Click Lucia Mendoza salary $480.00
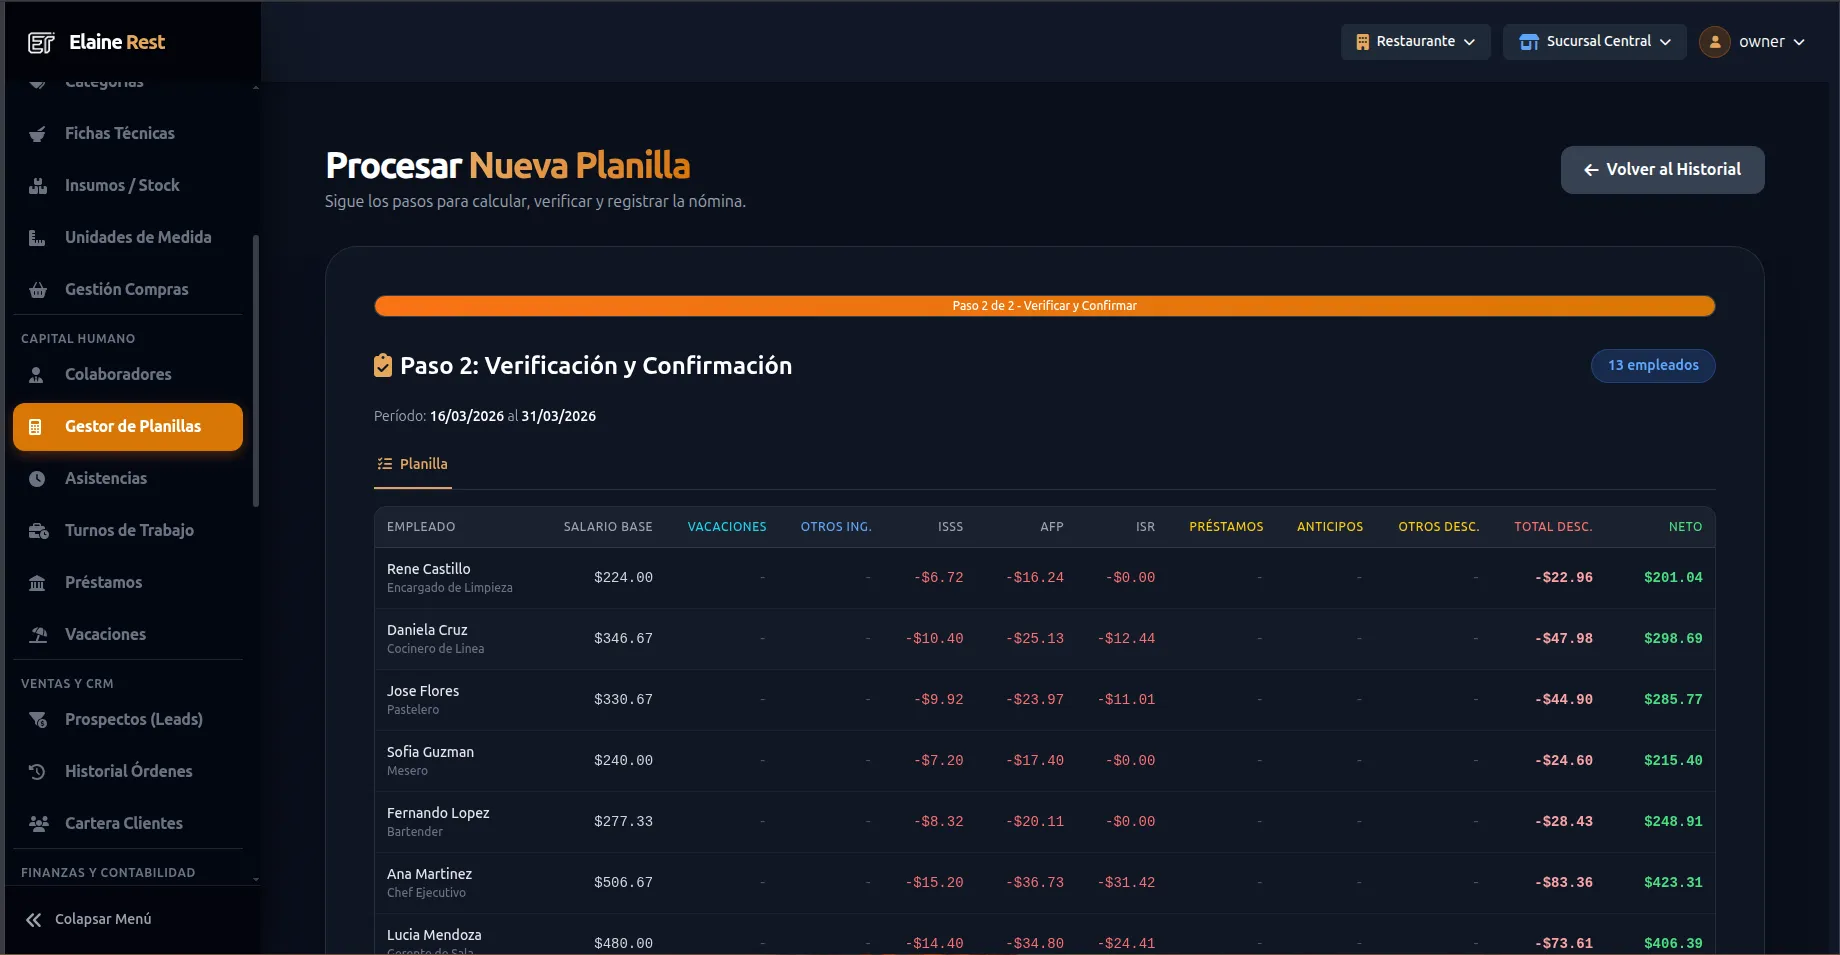The height and width of the screenshot is (955, 1840). coord(623,944)
